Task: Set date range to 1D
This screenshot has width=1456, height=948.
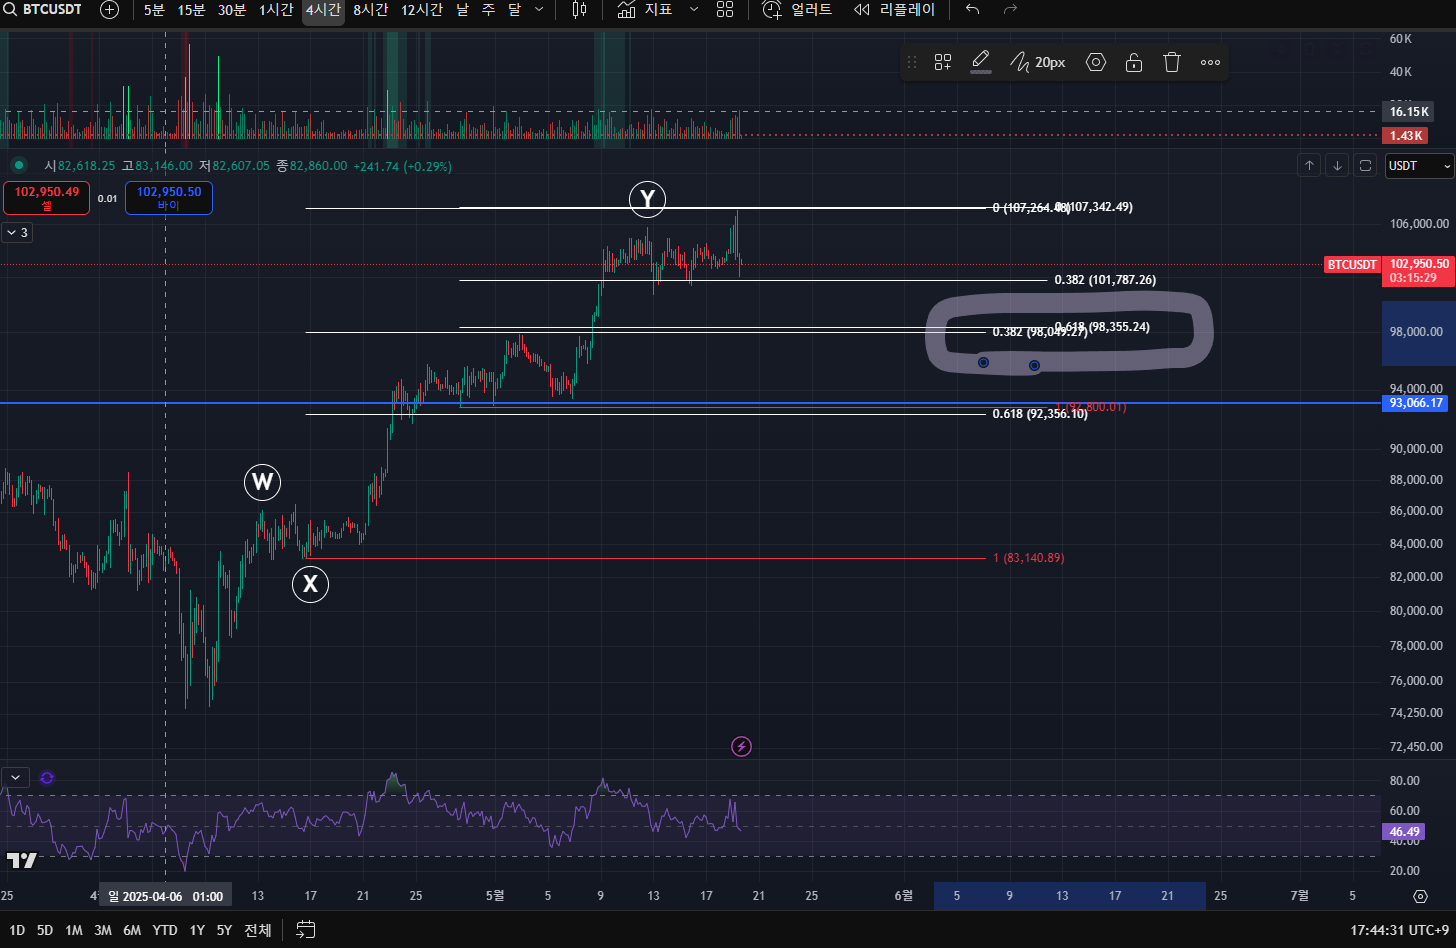Action: point(17,930)
